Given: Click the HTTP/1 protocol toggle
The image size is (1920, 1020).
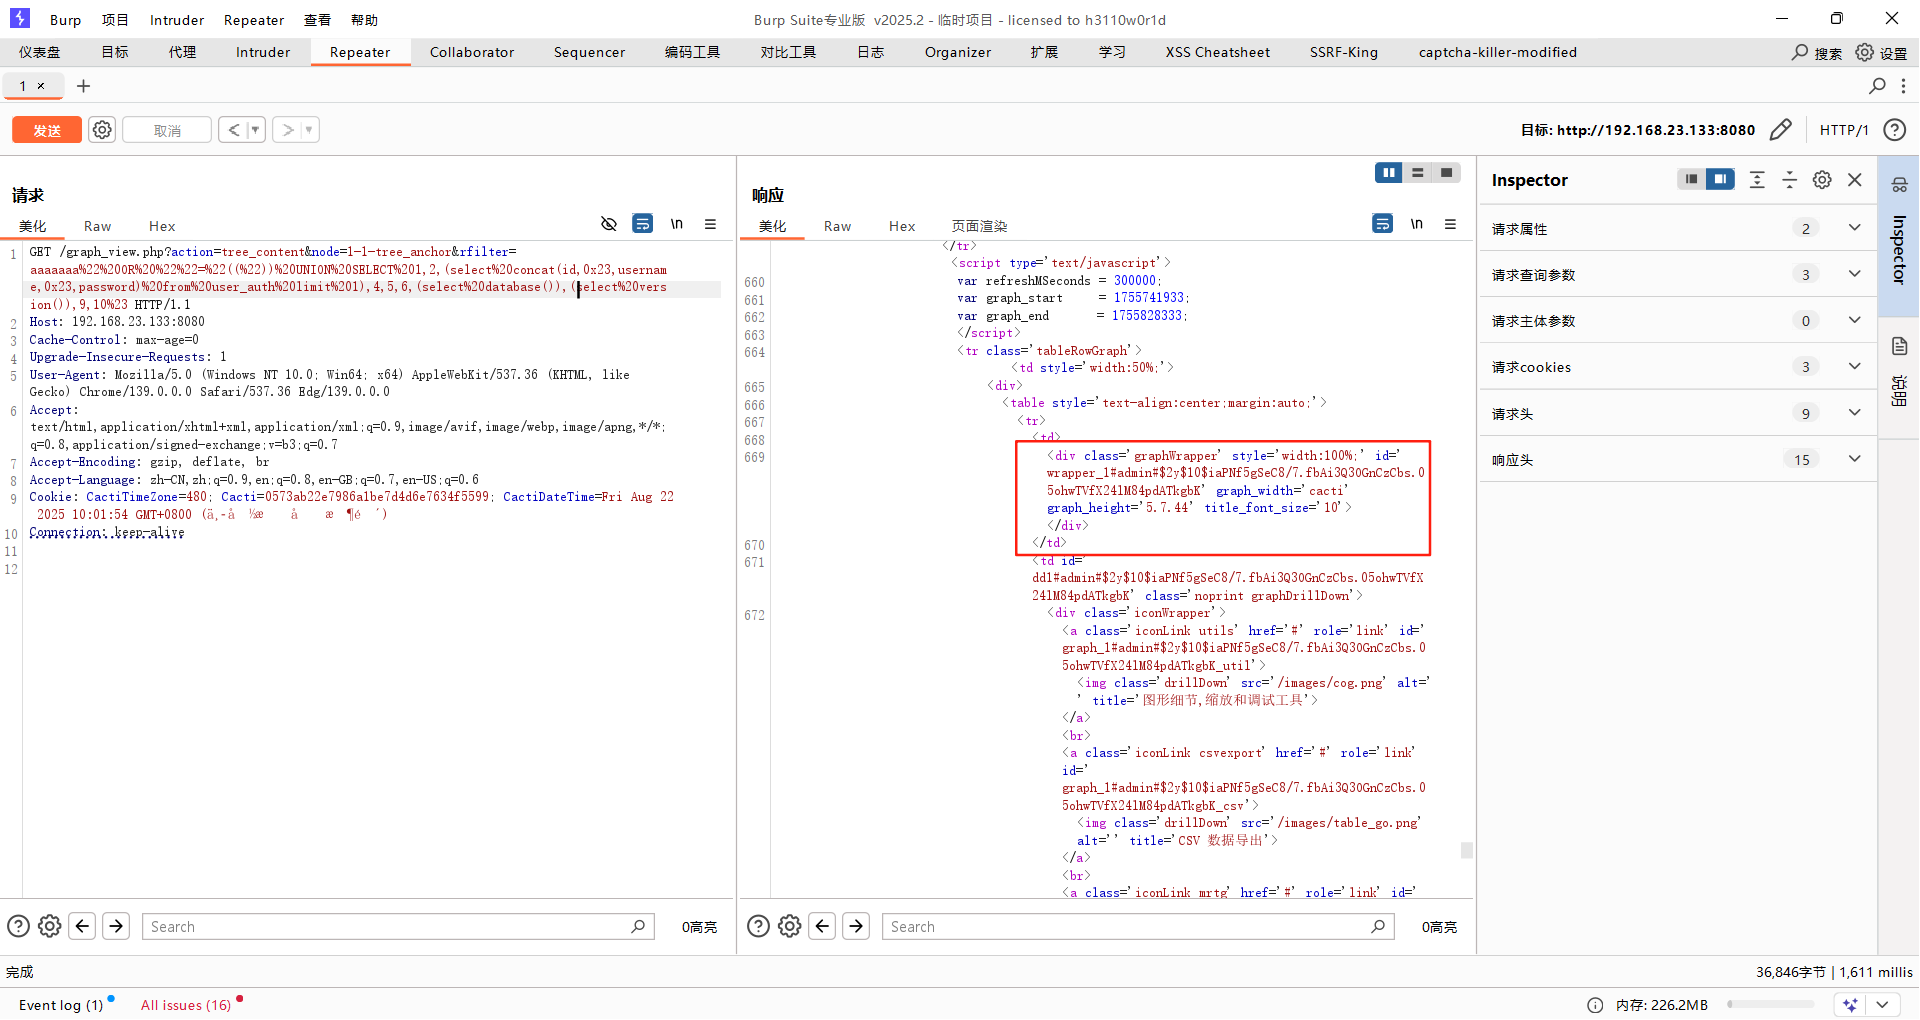Looking at the screenshot, I should (x=1843, y=130).
